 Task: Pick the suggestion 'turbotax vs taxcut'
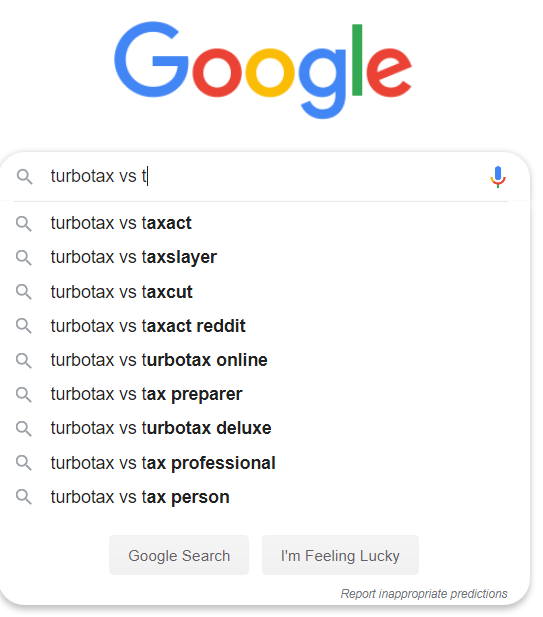tap(264, 292)
